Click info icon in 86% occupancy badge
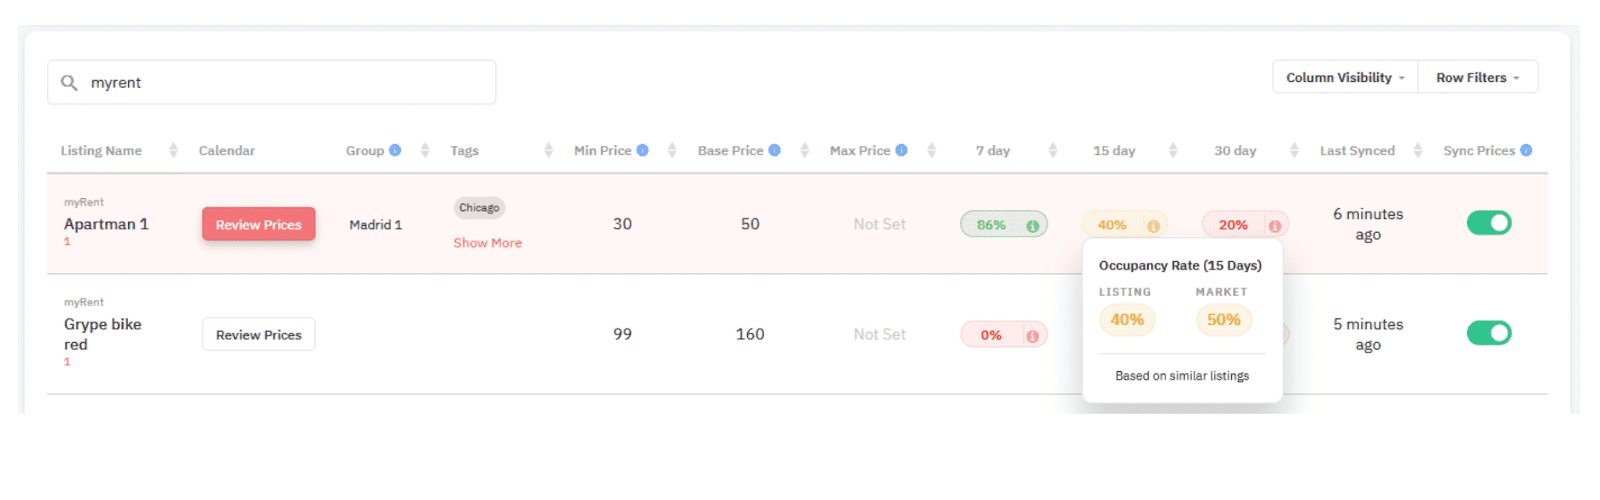1600x500 pixels. [1032, 226]
